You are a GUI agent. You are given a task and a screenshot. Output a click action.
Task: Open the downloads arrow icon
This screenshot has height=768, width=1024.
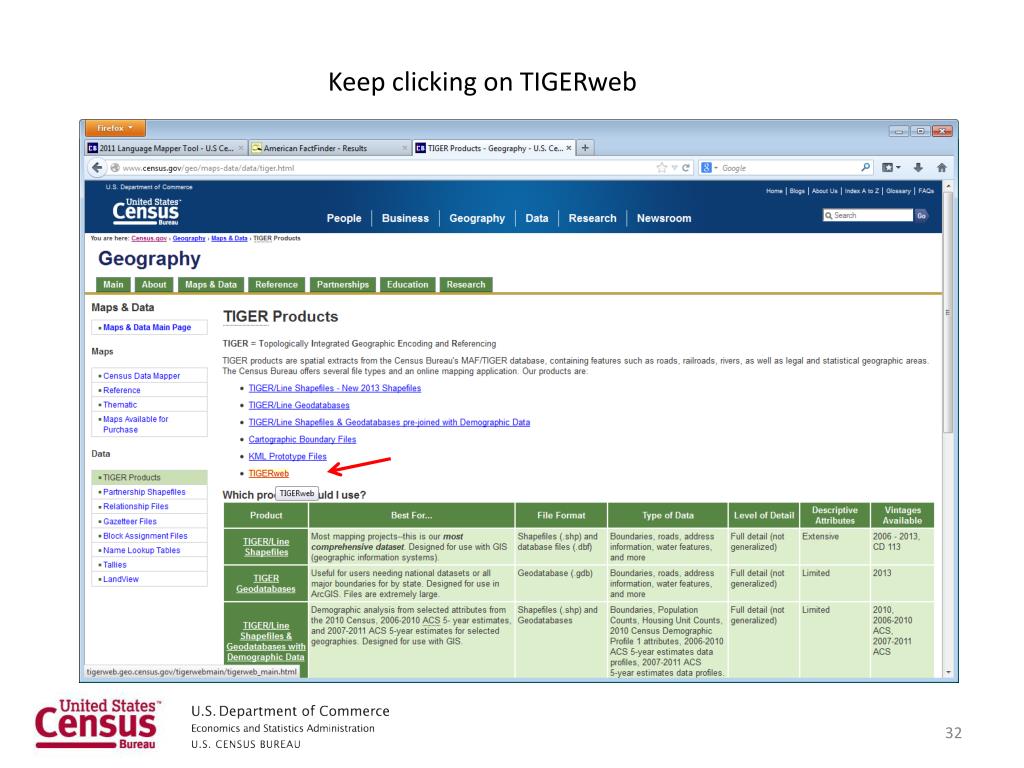click(x=918, y=168)
